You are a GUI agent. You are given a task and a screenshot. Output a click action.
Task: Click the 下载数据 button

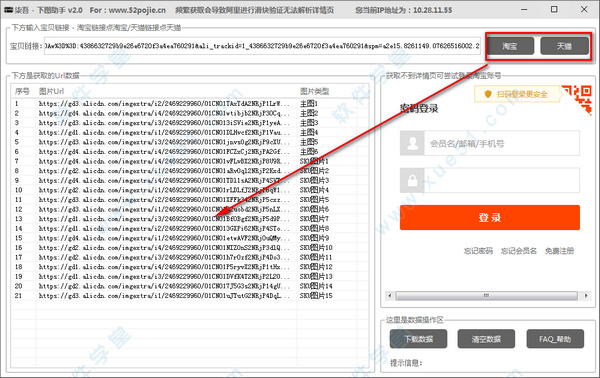coord(418,339)
